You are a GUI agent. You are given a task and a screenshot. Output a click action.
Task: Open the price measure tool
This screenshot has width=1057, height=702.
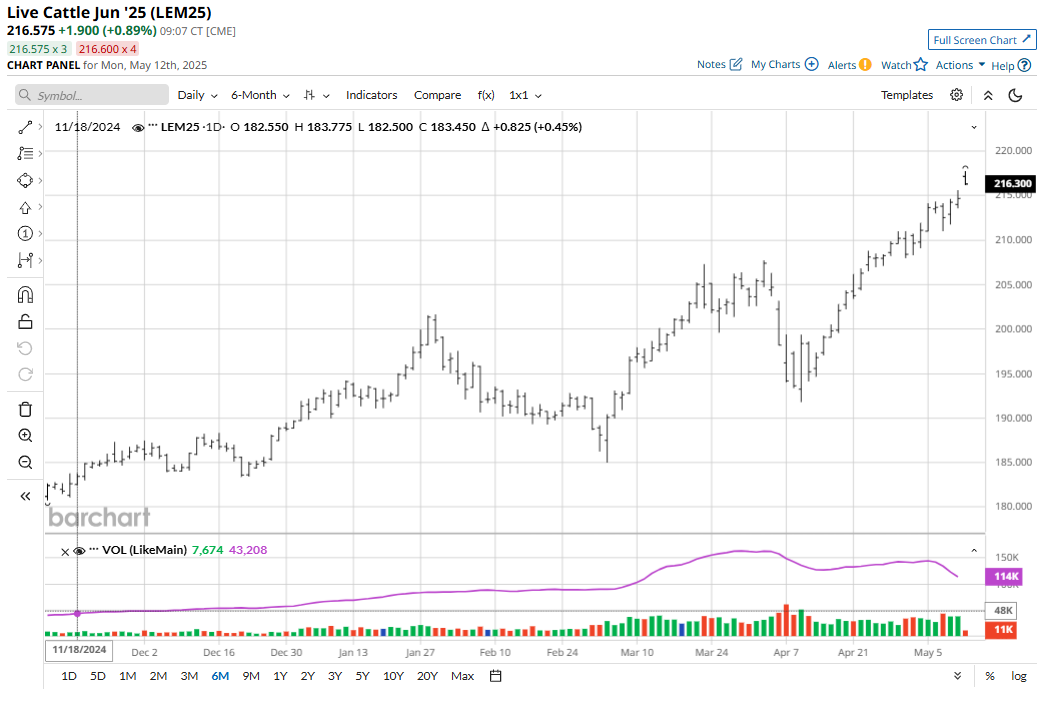tap(25, 260)
